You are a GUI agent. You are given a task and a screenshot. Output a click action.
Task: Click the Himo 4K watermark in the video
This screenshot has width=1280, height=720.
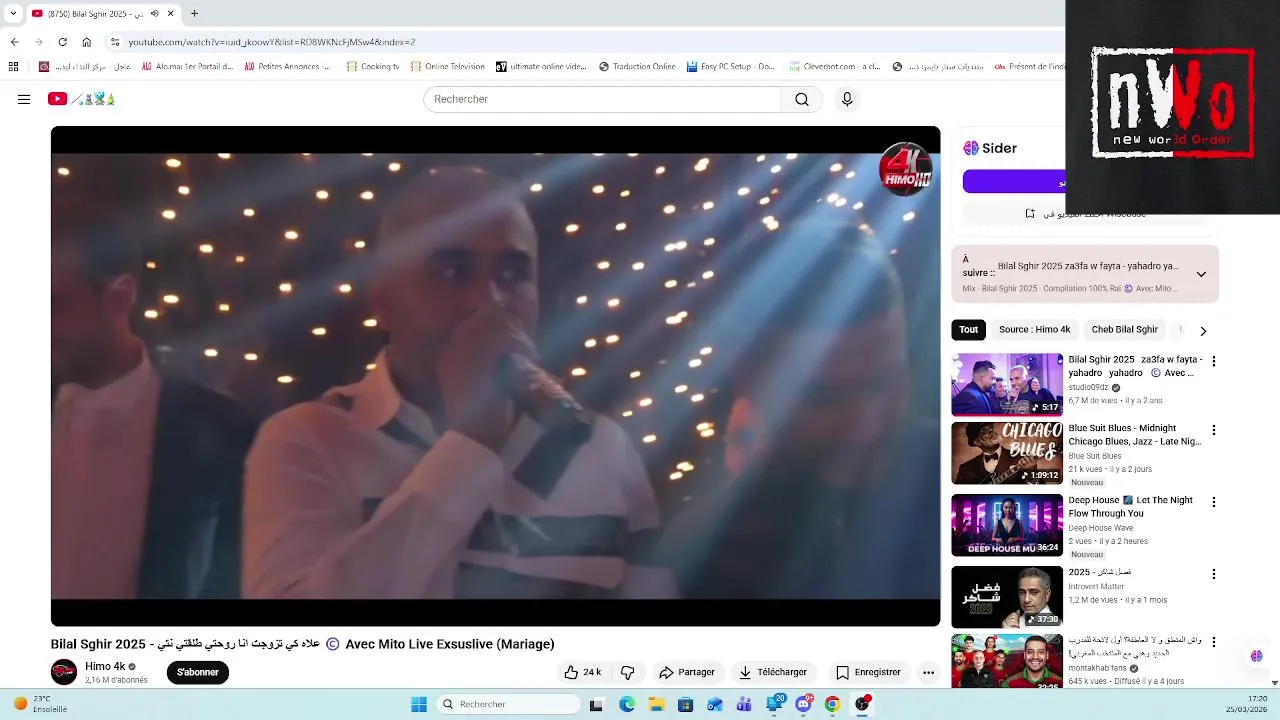(x=905, y=169)
